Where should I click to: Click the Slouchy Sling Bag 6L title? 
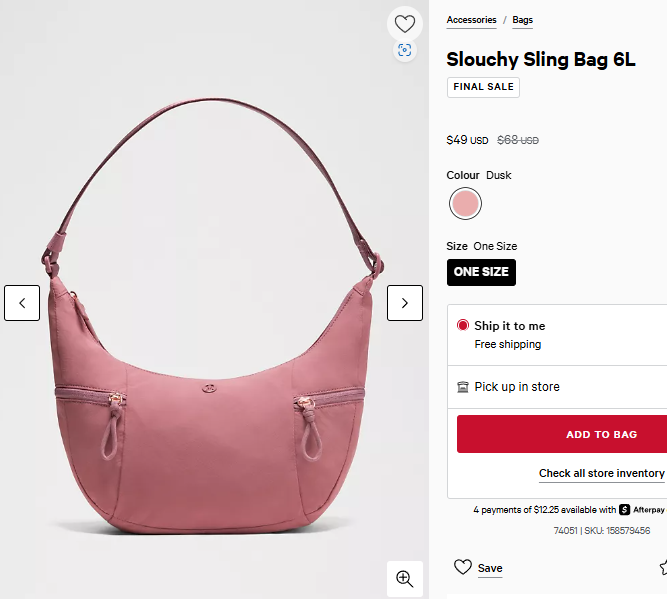click(x=540, y=59)
